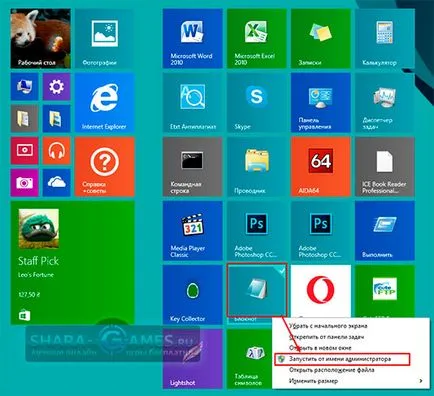Choose Открепить от панели задач
This screenshot has height=396, width=434.
[x=326, y=337]
